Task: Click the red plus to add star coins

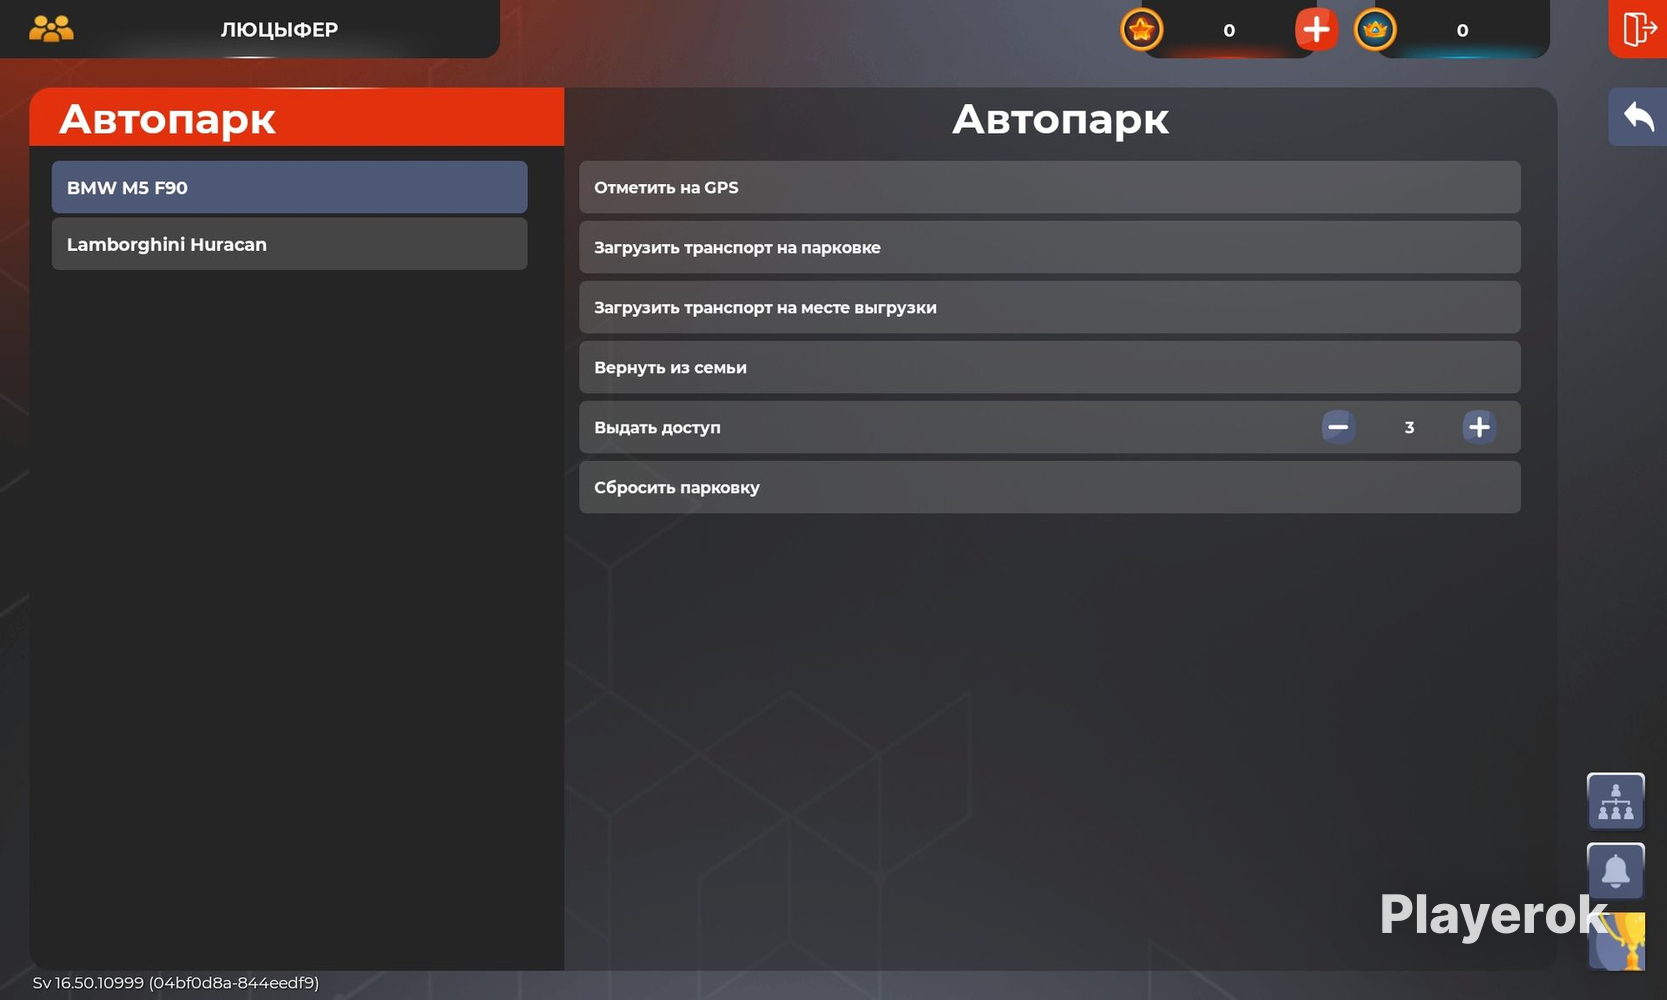Action: [x=1315, y=29]
